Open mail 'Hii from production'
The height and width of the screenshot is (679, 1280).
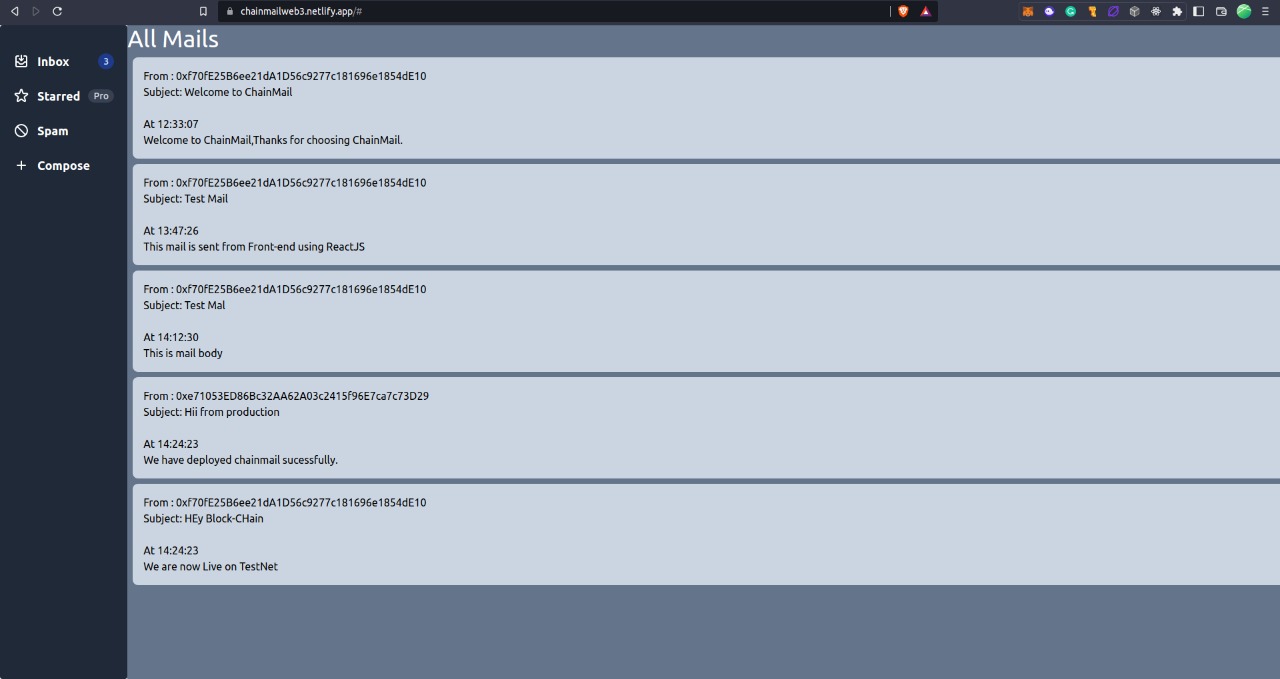[706, 428]
